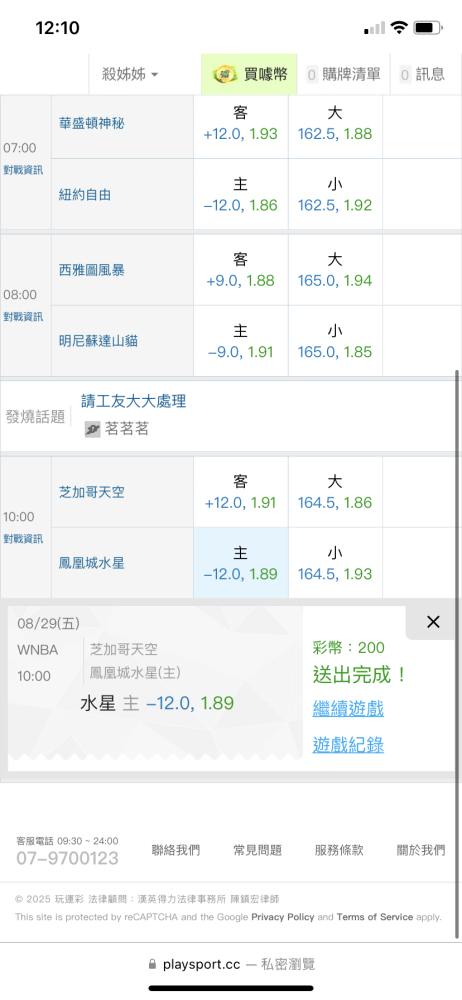Open the 遊戲紀錄 link
Viewport: 462px width, 1000px height.
pyautogui.click(x=348, y=745)
